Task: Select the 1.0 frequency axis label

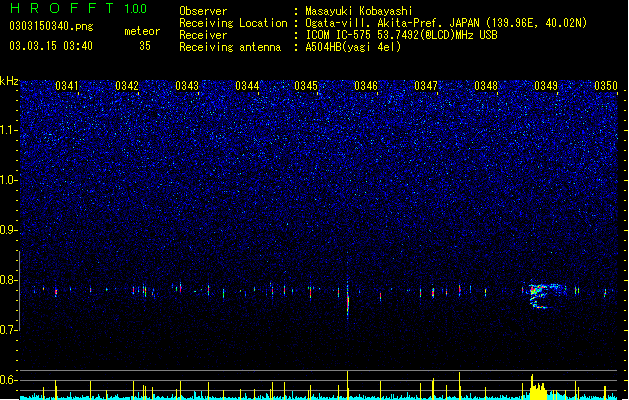Action: point(9,180)
